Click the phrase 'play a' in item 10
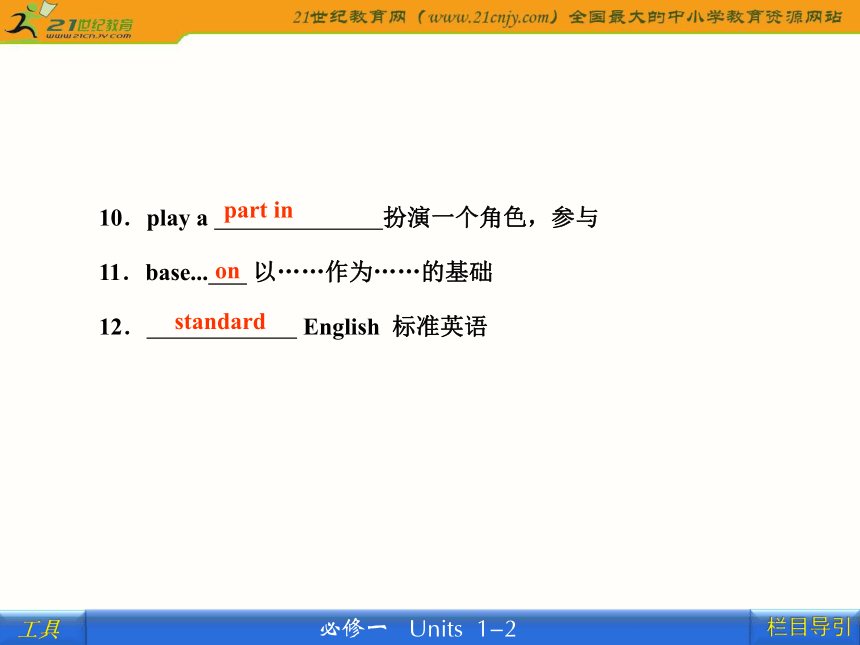Image resolution: width=860 pixels, height=645 pixels. point(177,219)
